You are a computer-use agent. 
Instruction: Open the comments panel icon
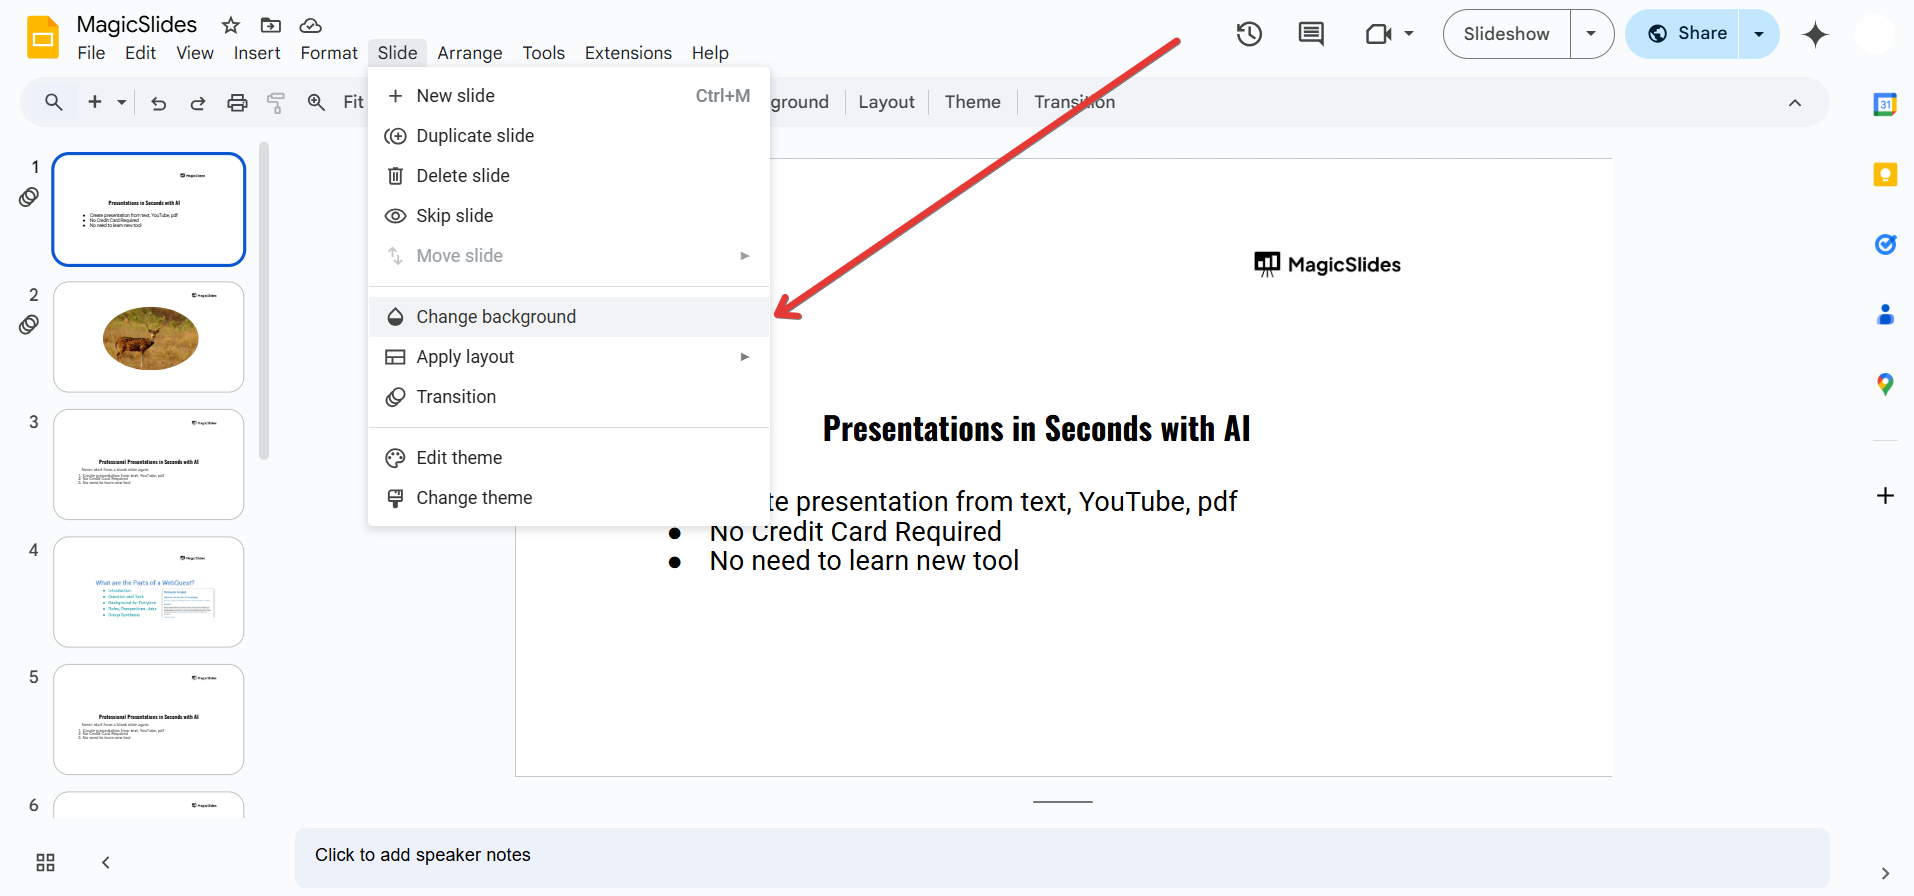click(x=1310, y=34)
